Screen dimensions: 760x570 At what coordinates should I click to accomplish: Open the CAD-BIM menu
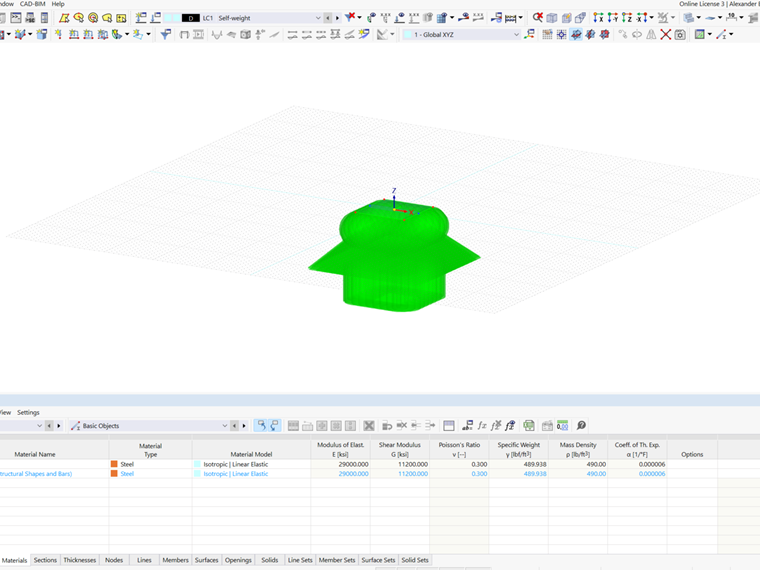[32, 4]
